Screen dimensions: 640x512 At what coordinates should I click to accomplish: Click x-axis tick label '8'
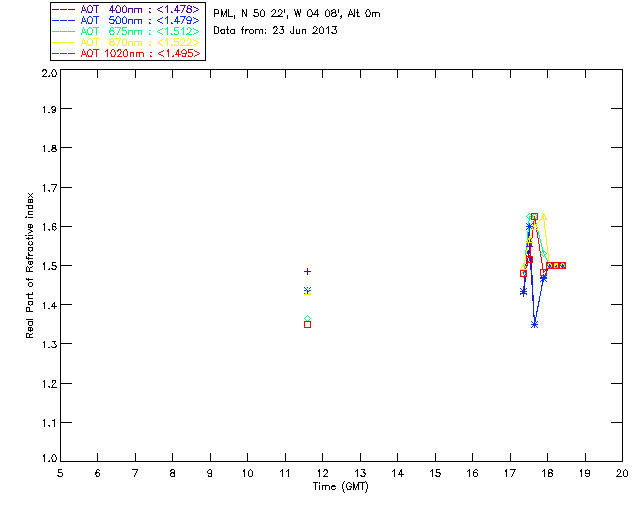click(x=172, y=474)
